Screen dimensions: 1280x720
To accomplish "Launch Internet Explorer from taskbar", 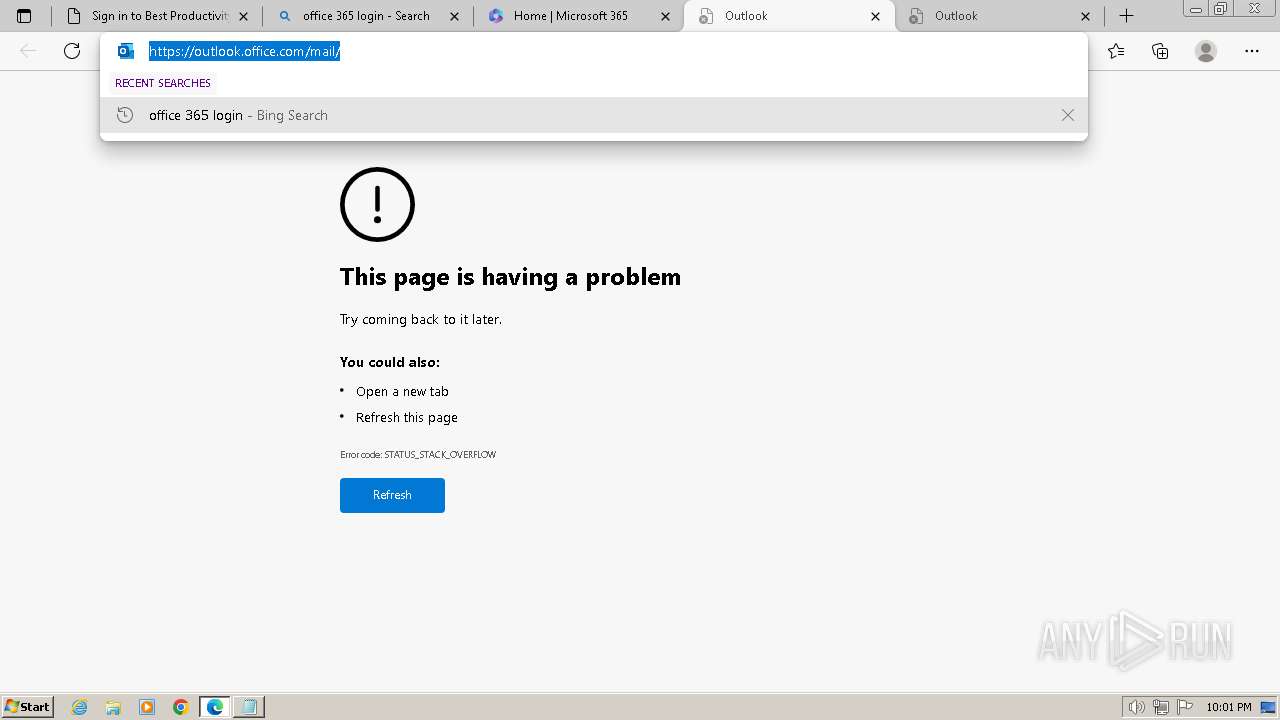I will [80, 707].
